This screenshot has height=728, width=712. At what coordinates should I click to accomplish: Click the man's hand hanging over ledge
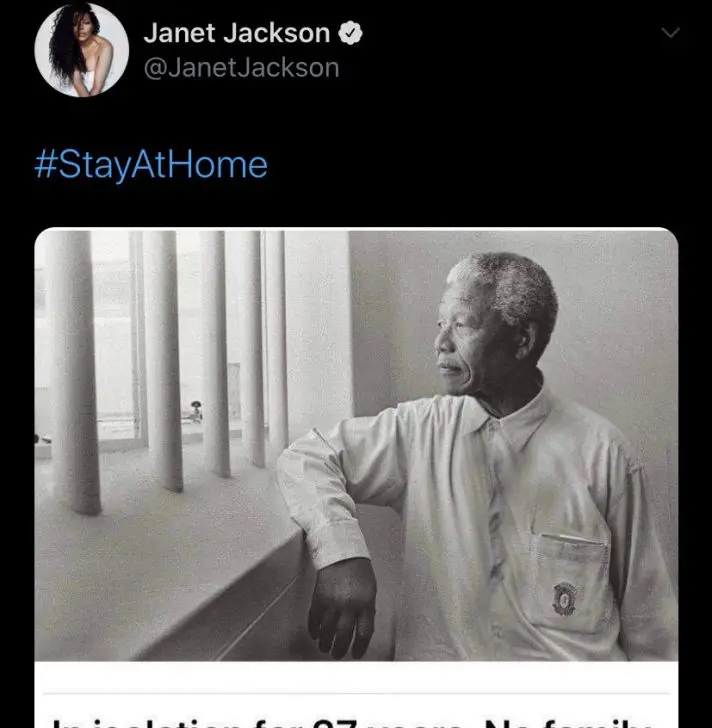point(343,607)
